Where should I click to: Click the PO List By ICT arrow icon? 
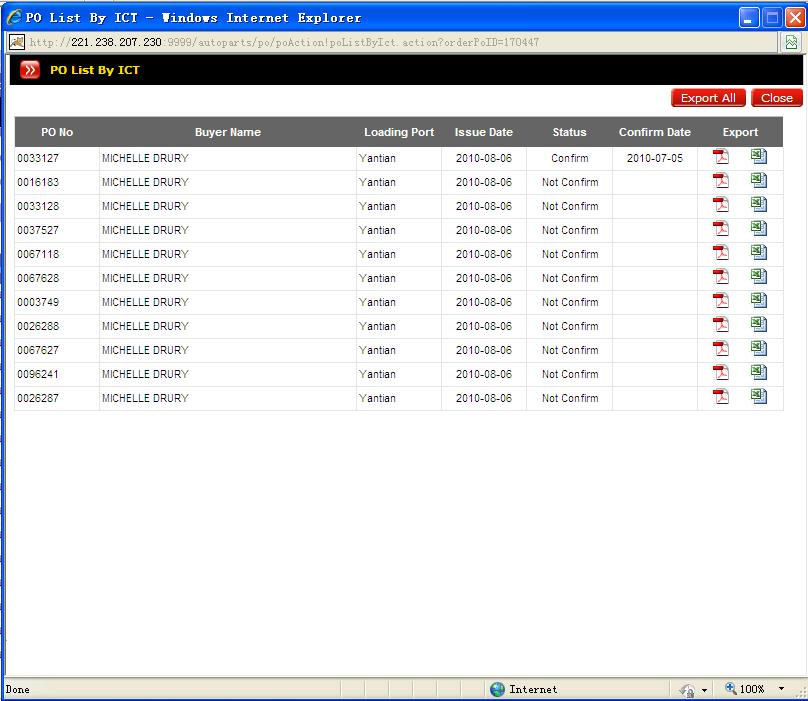pyautogui.click(x=30, y=70)
